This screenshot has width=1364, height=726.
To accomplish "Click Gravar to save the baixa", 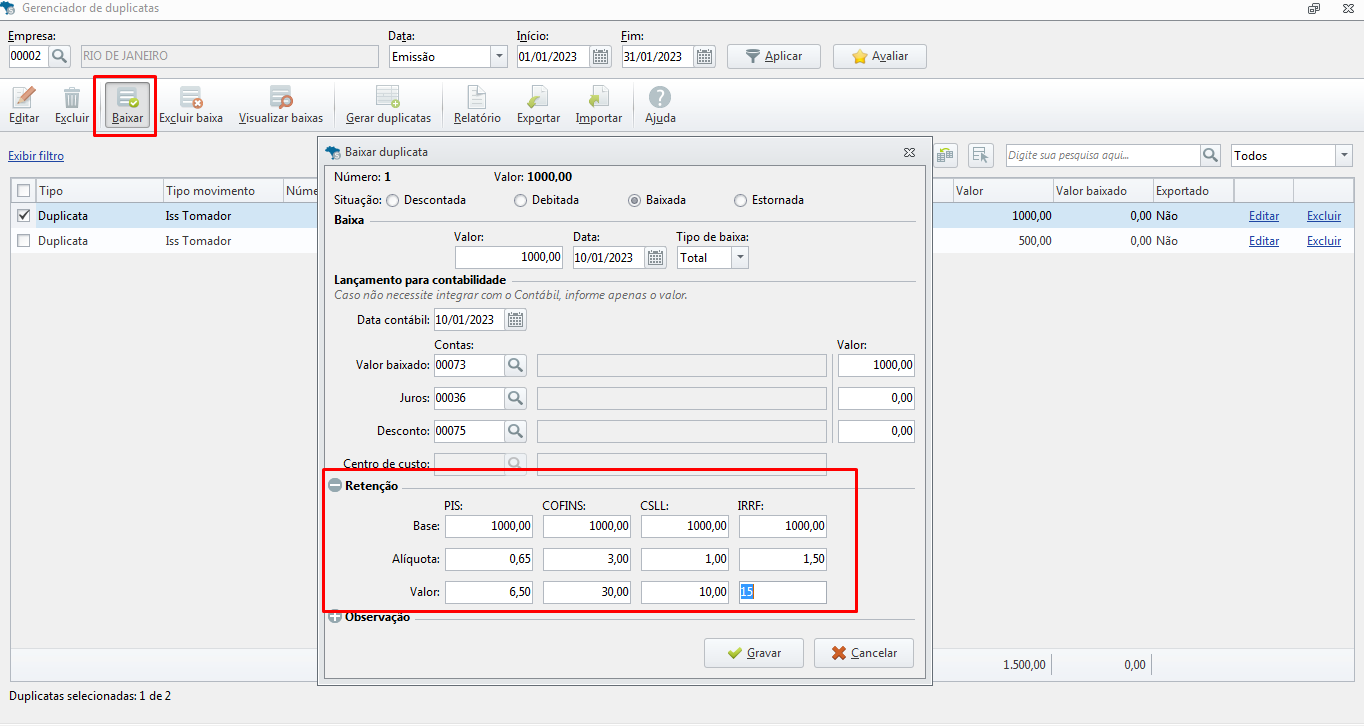I will [754, 653].
